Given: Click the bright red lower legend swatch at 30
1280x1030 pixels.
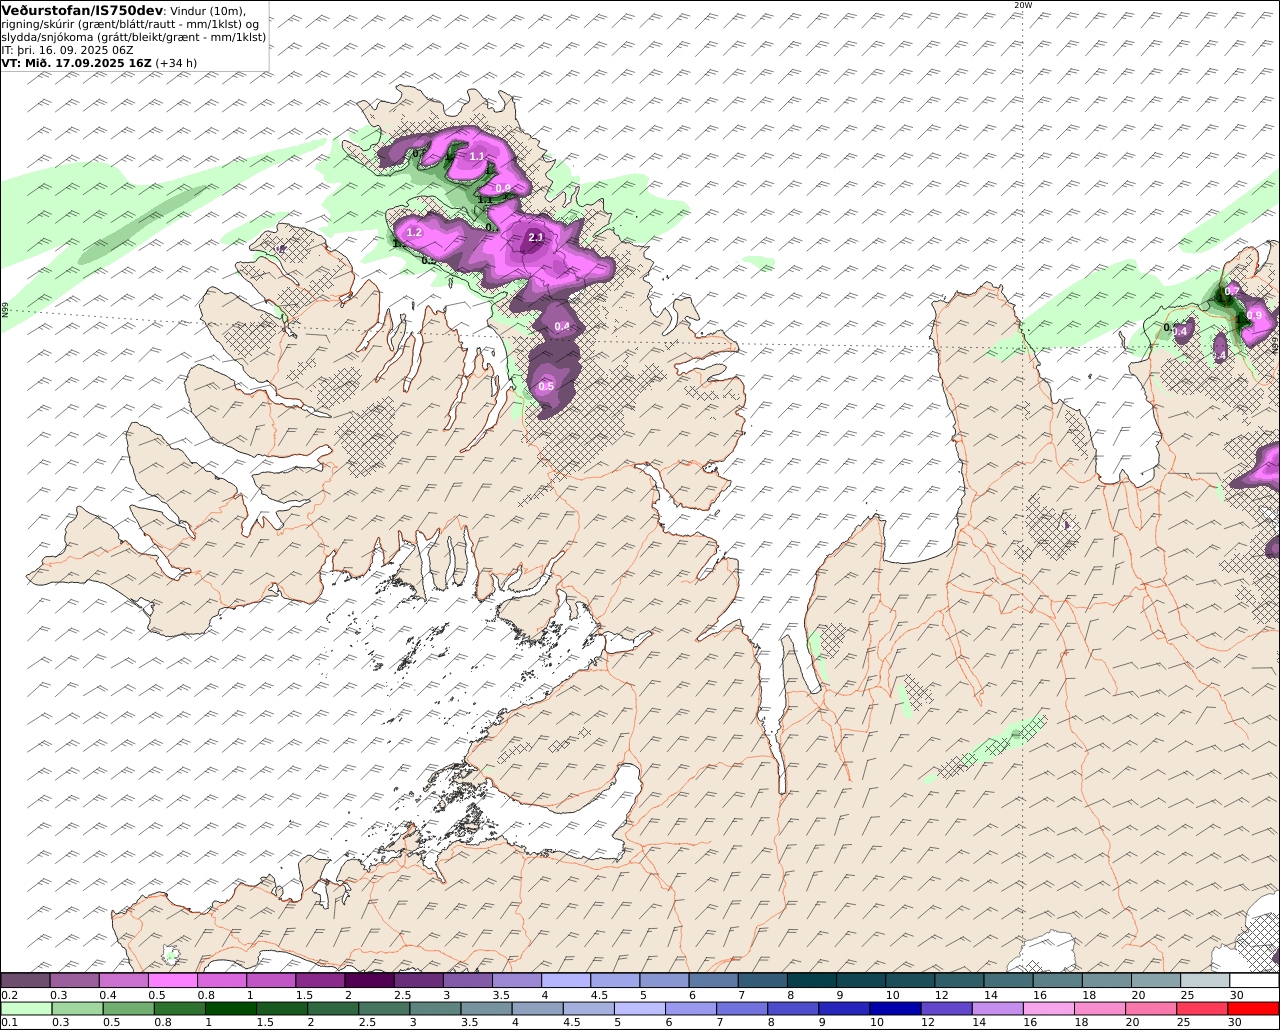Looking at the screenshot, I should (1253, 1008).
